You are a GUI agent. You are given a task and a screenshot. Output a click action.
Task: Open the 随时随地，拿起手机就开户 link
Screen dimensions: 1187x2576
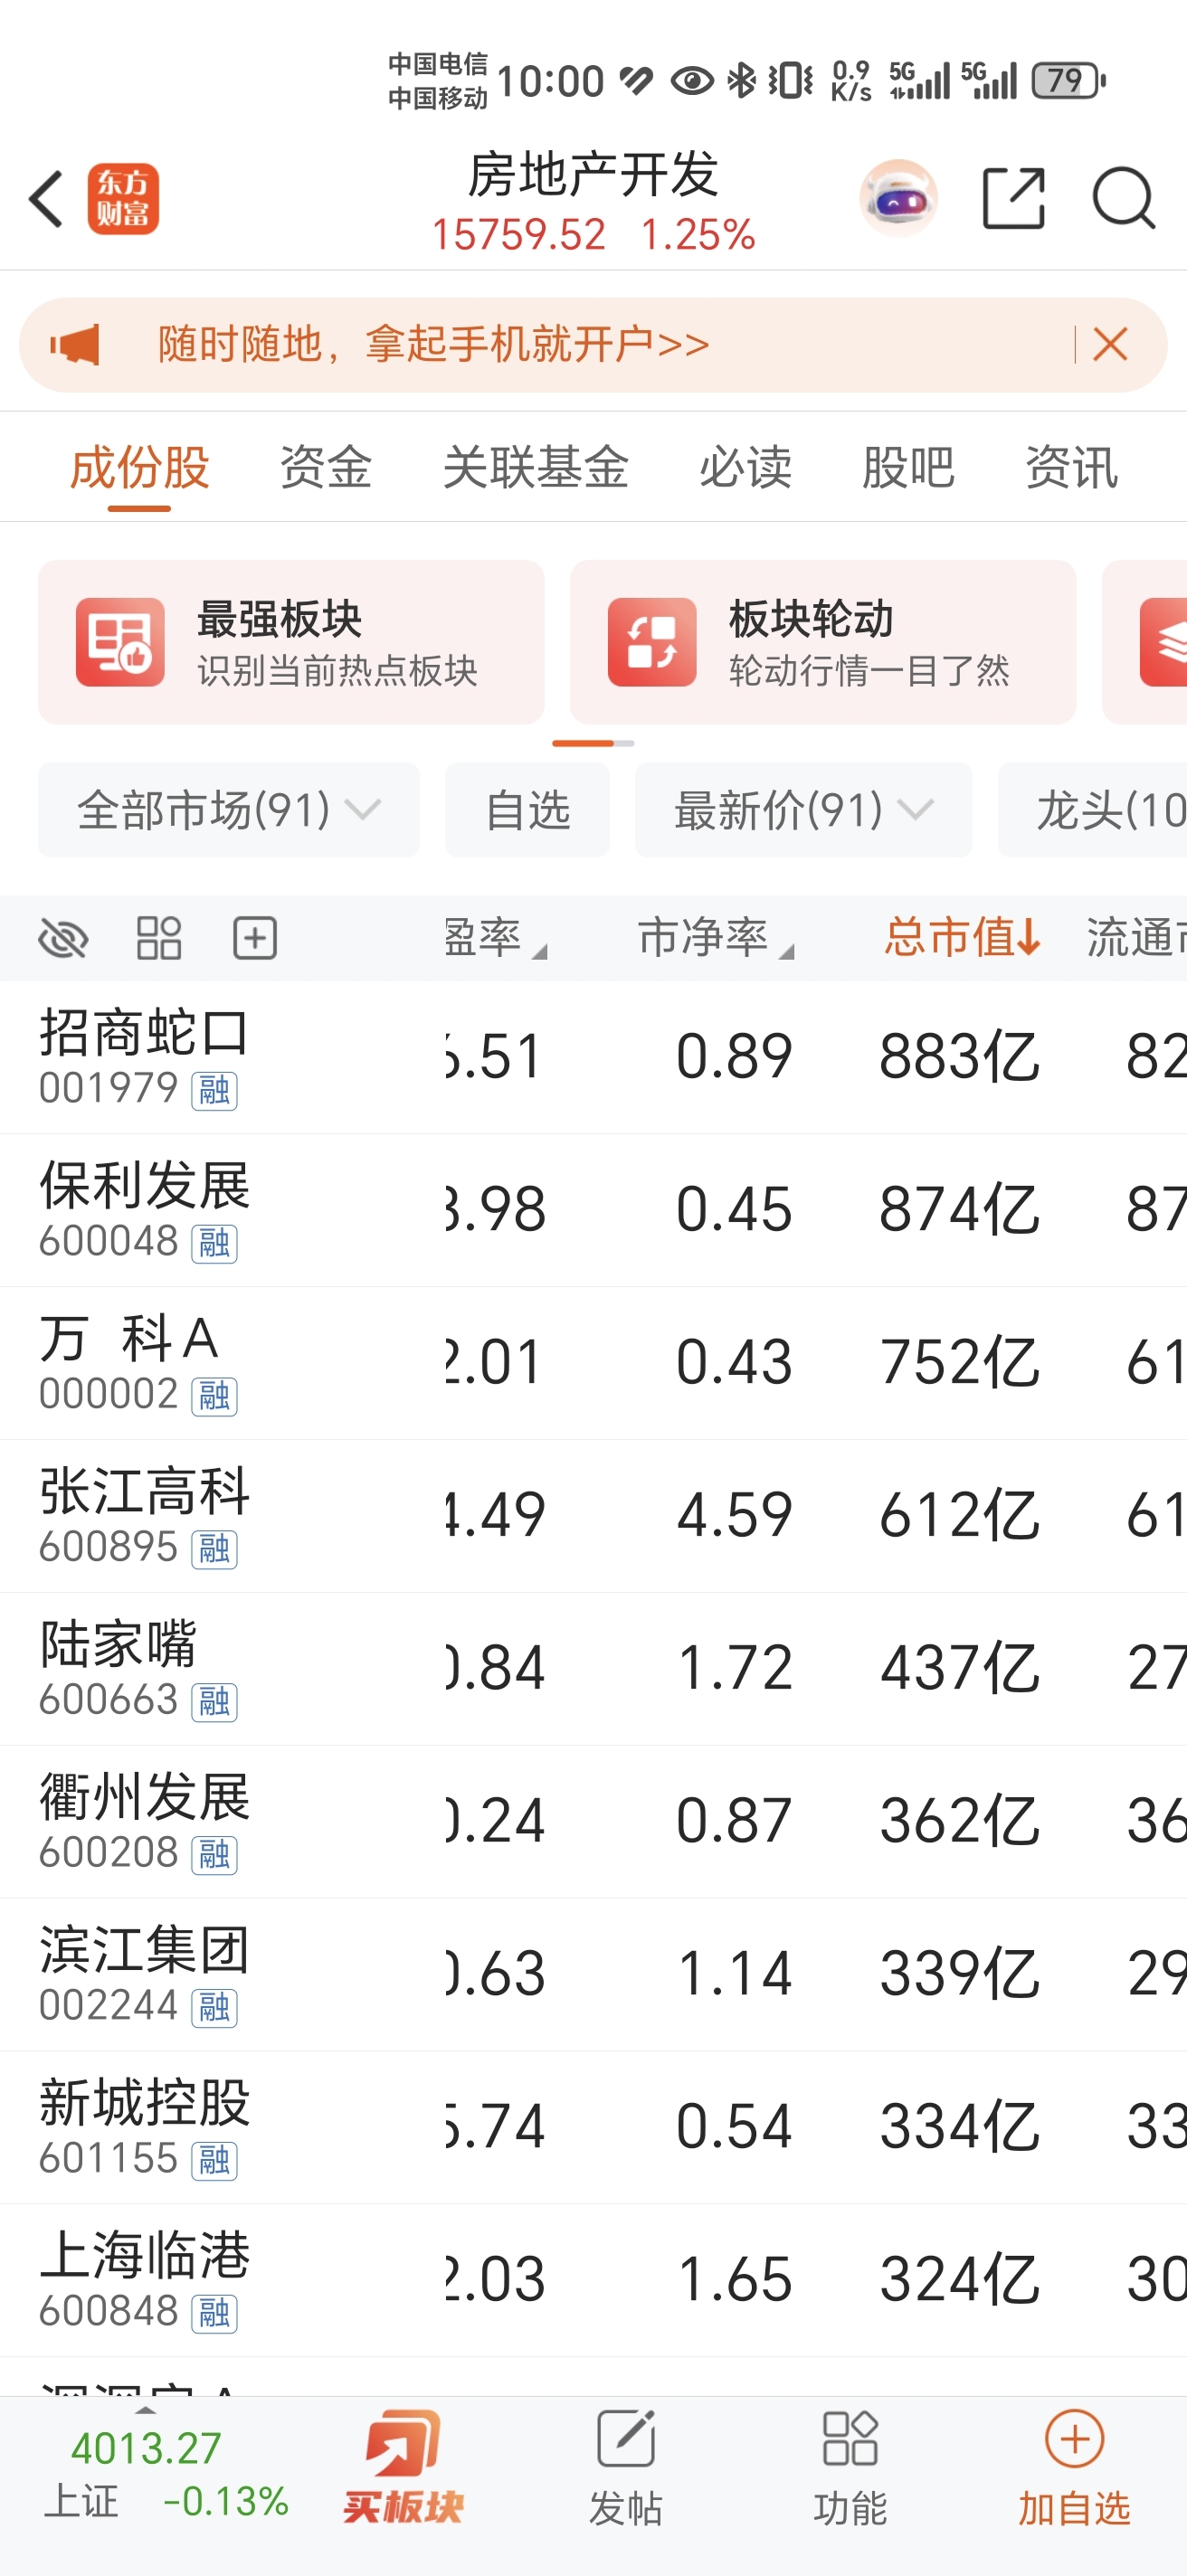coord(433,345)
